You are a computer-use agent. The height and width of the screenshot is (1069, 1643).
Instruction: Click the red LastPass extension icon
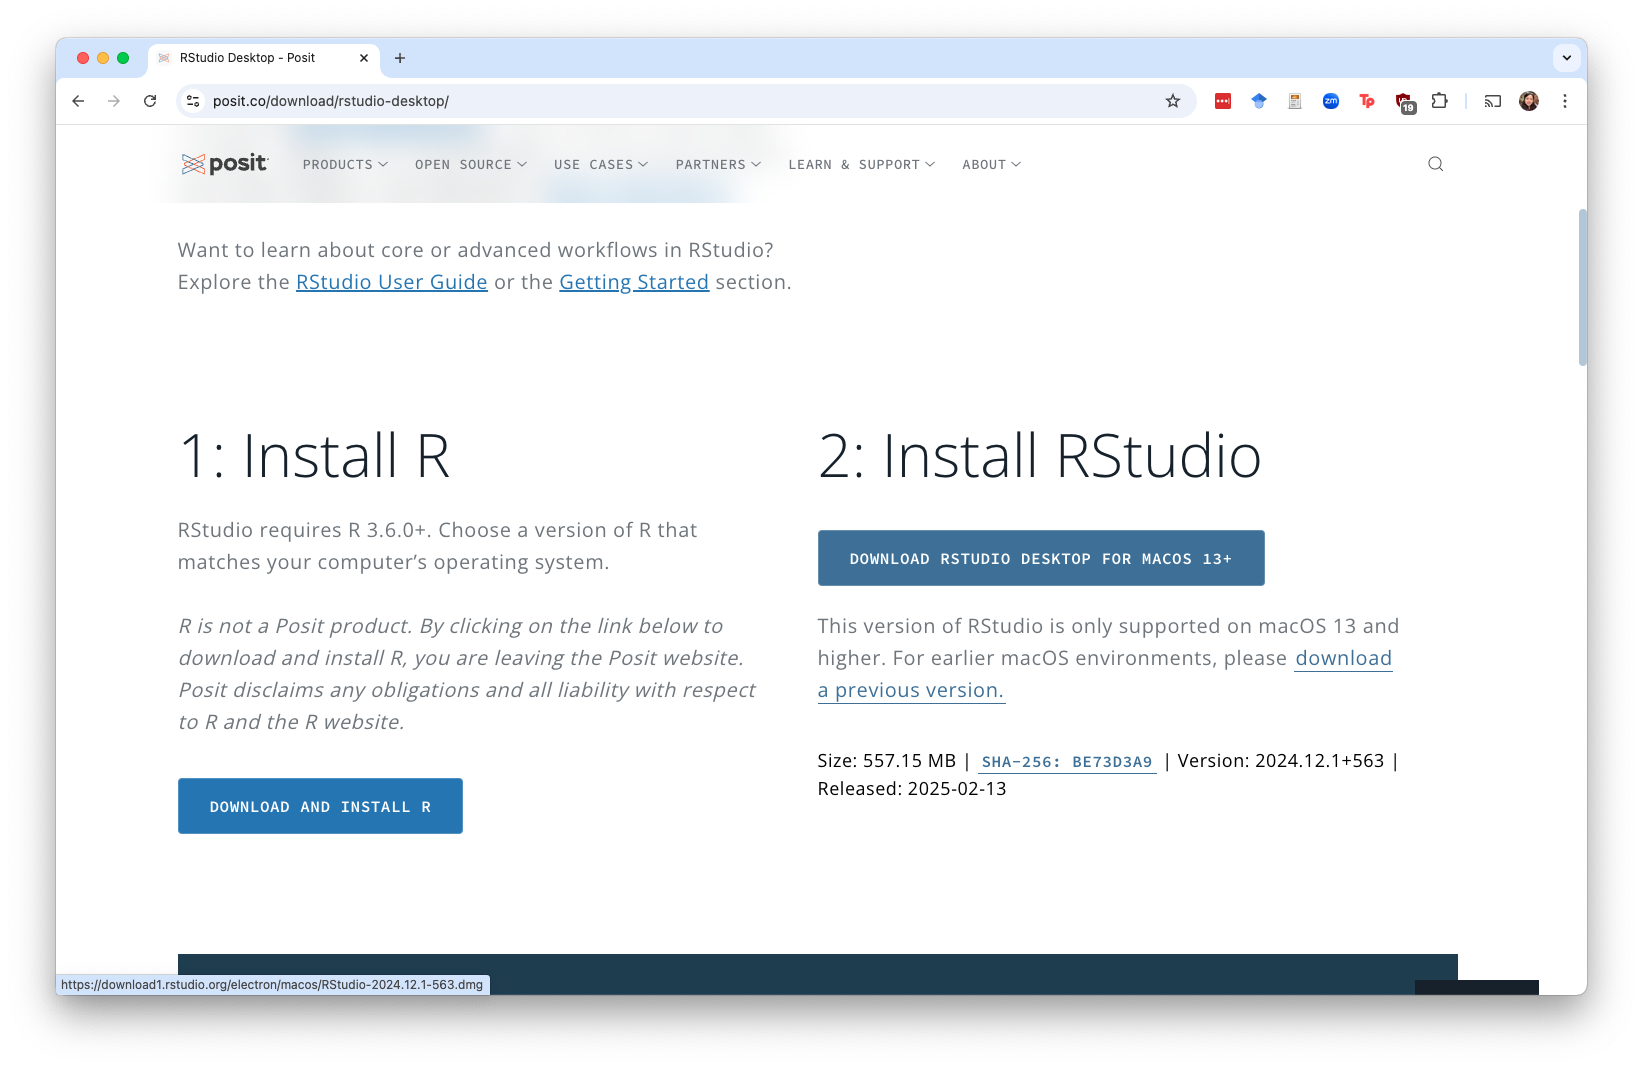tap(1222, 101)
